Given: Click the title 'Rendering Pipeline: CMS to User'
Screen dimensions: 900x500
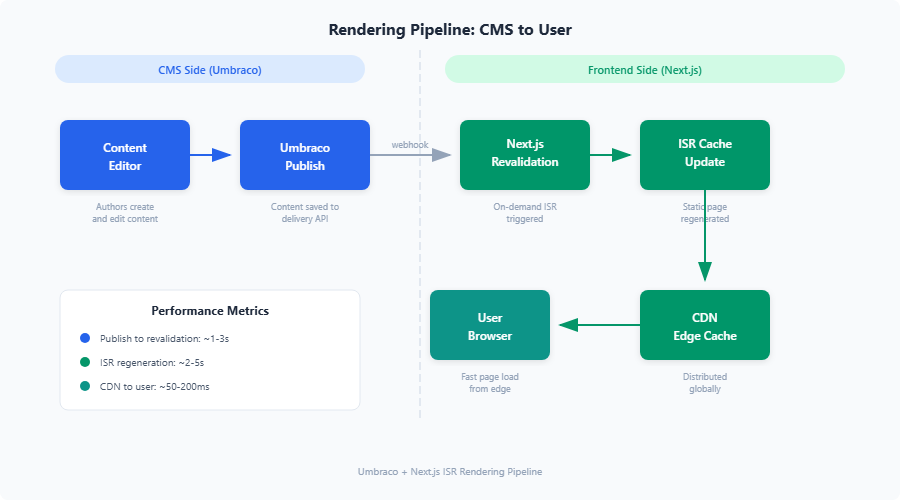Looking at the screenshot, I should pos(450,30).
